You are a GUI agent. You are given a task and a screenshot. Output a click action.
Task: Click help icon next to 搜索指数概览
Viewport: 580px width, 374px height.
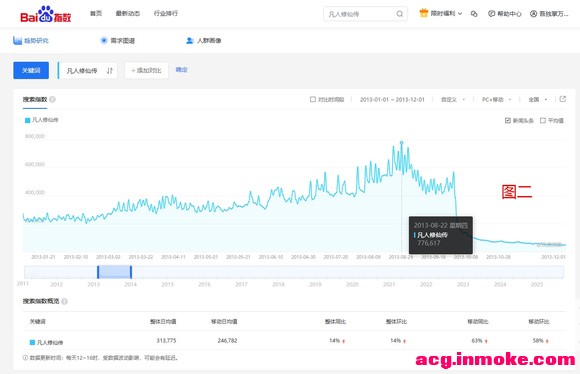(x=64, y=301)
